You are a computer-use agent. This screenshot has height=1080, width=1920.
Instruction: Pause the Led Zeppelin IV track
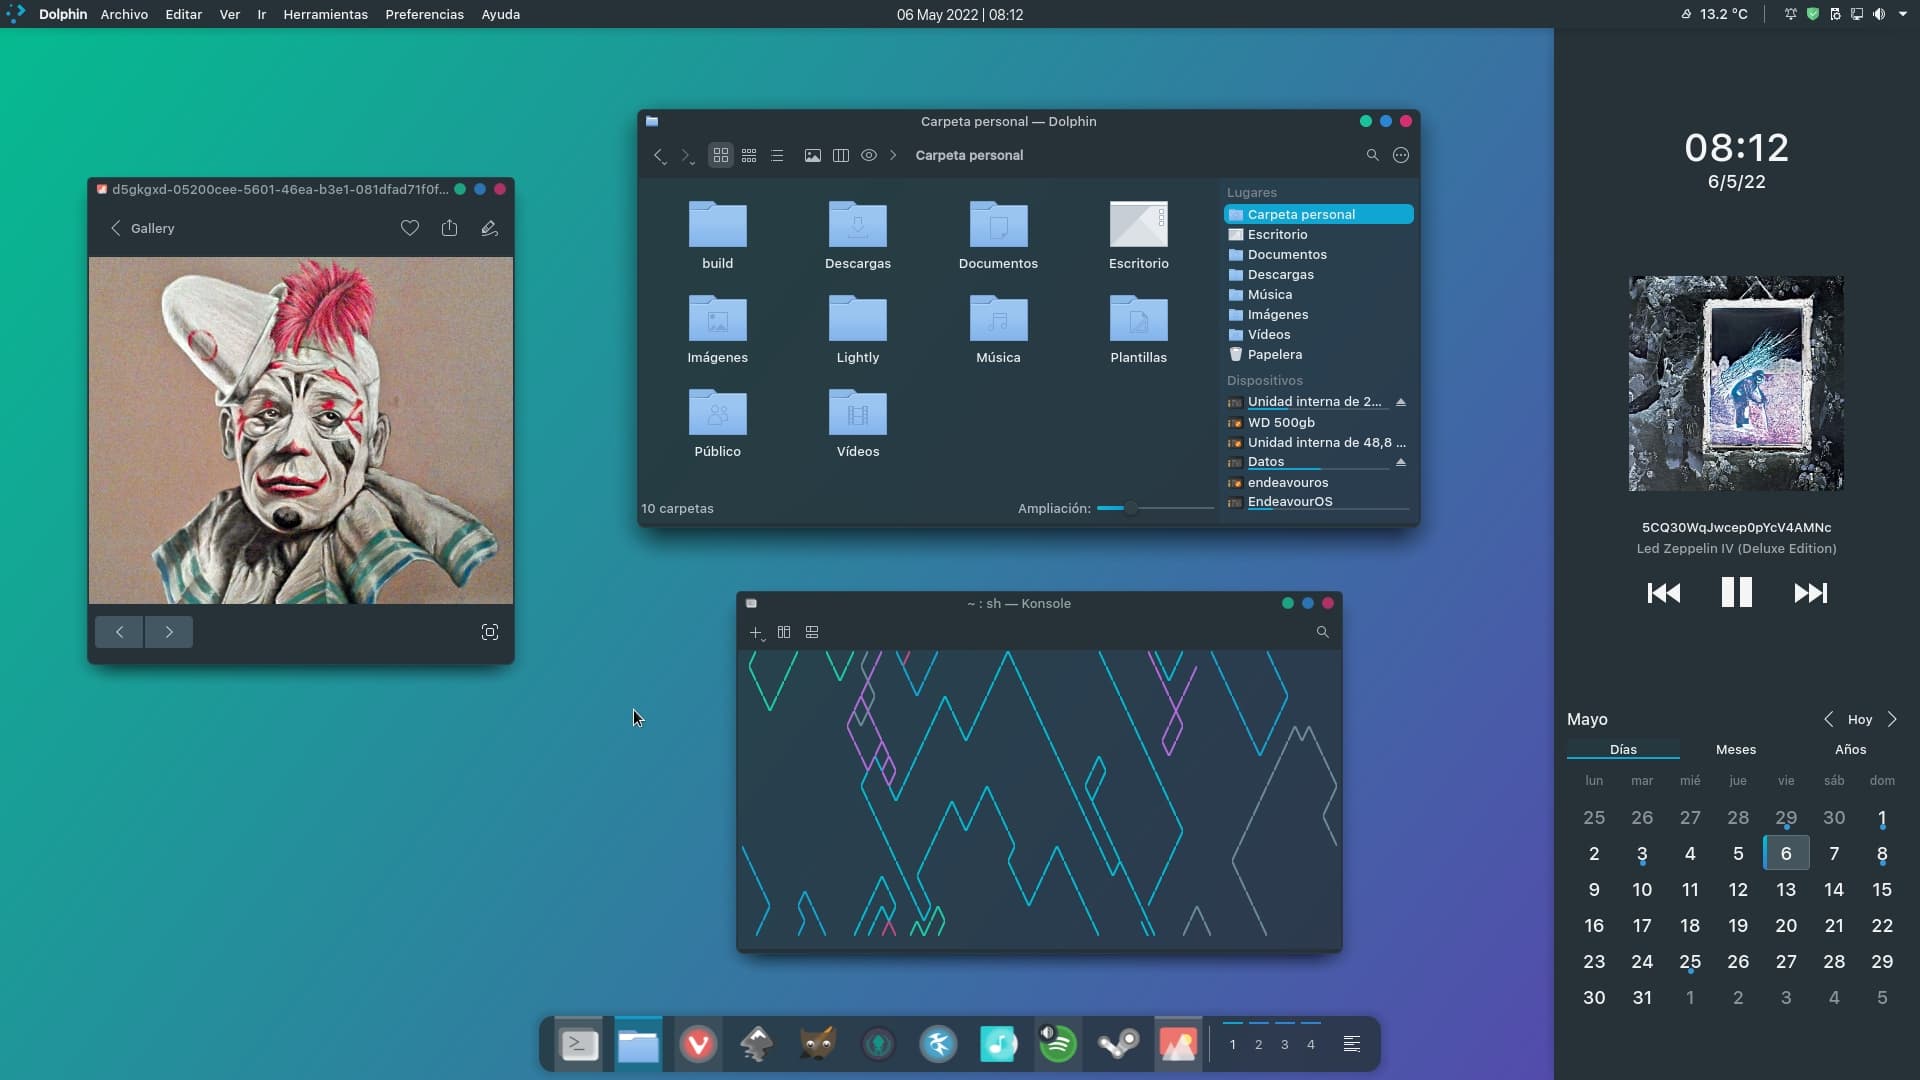coord(1737,592)
